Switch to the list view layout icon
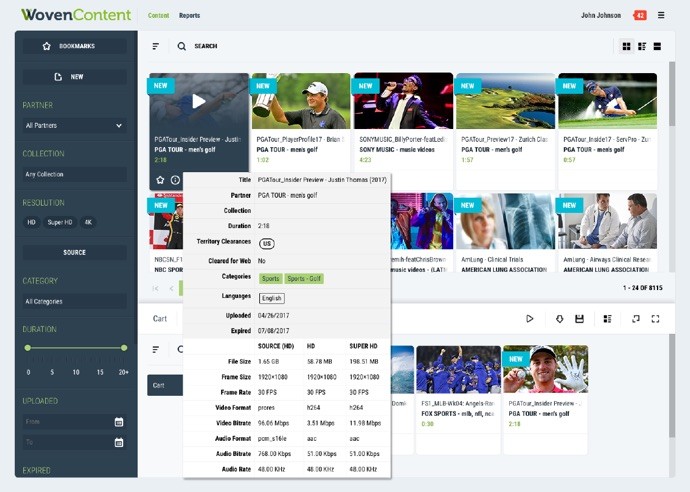This screenshot has height=492, width=690. pos(657,46)
